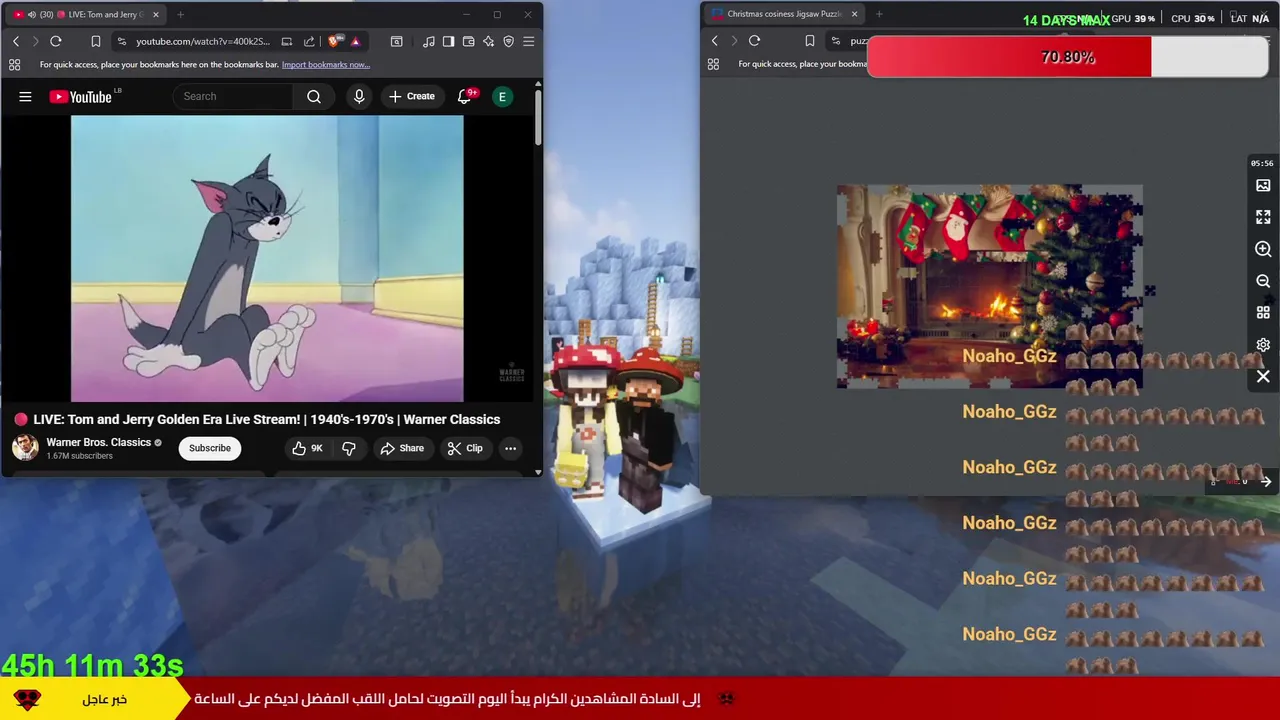Viewport: 1280px width, 720px height.
Task: Open the wallet icon in YouTube window toolbar
Action: [x=468, y=41]
